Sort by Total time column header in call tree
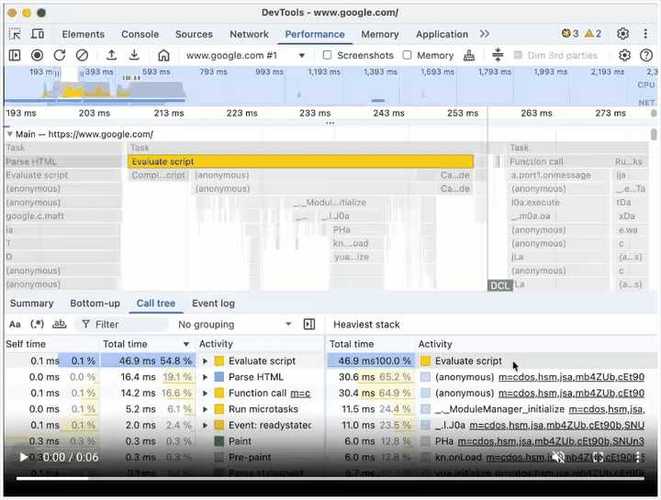The width and height of the screenshot is (661, 500). [x=148, y=344]
